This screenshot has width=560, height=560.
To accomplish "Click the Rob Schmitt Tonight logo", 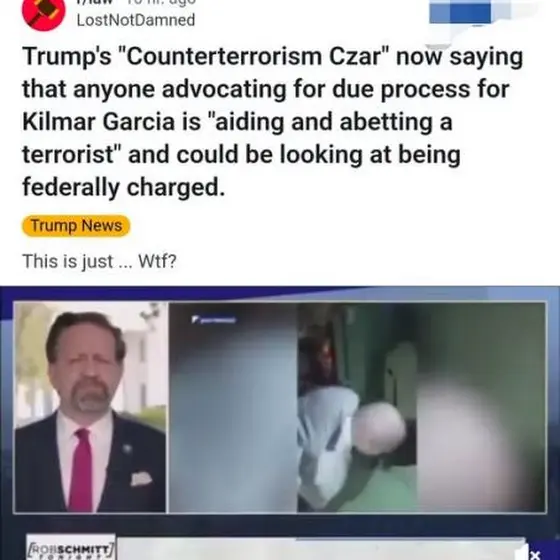I will click(x=71, y=548).
